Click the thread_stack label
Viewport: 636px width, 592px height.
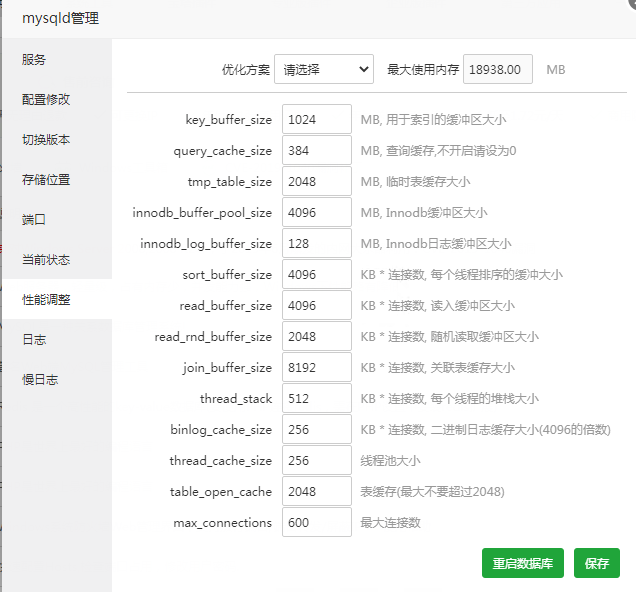[236, 399]
